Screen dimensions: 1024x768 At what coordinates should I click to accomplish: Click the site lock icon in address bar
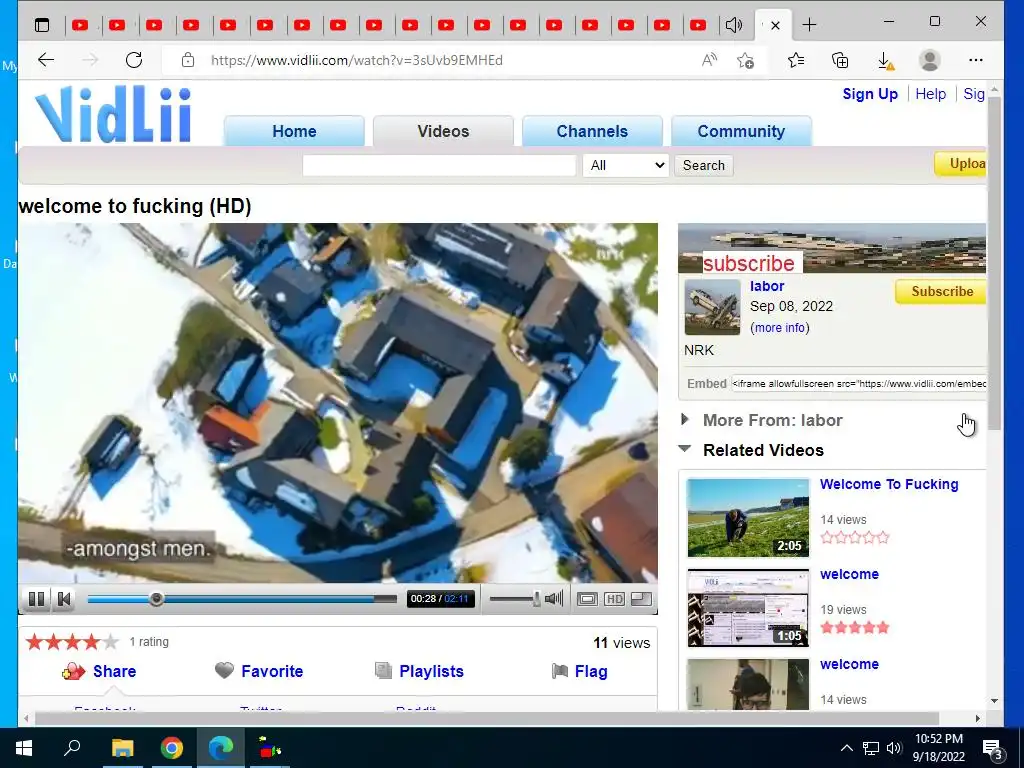click(x=188, y=60)
